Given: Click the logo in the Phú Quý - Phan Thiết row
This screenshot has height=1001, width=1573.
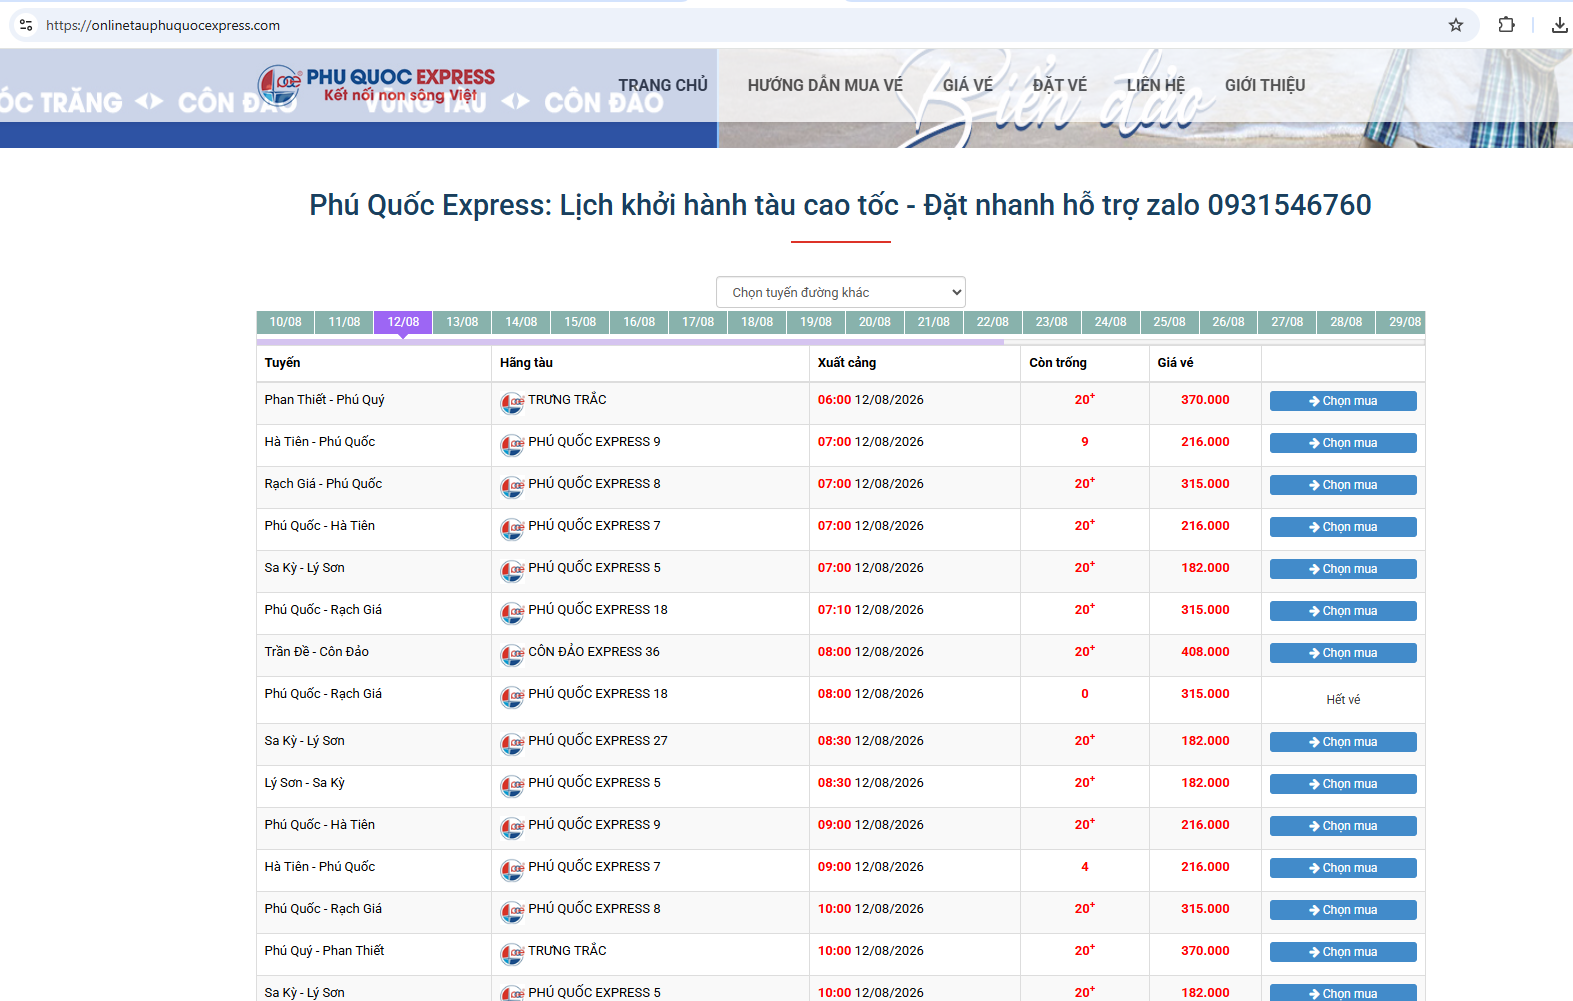Looking at the screenshot, I should coord(512,954).
